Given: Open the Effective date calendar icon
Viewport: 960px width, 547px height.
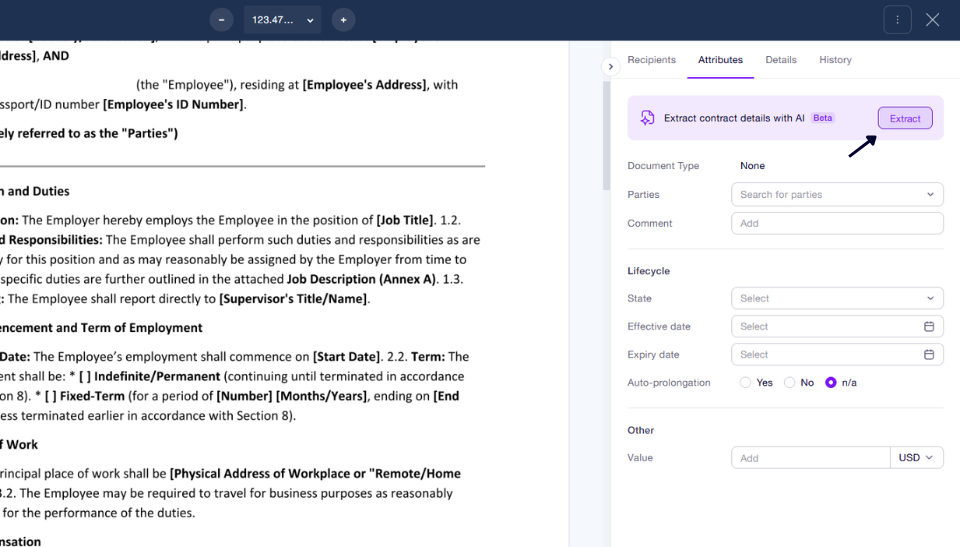Looking at the screenshot, I should point(929,326).
